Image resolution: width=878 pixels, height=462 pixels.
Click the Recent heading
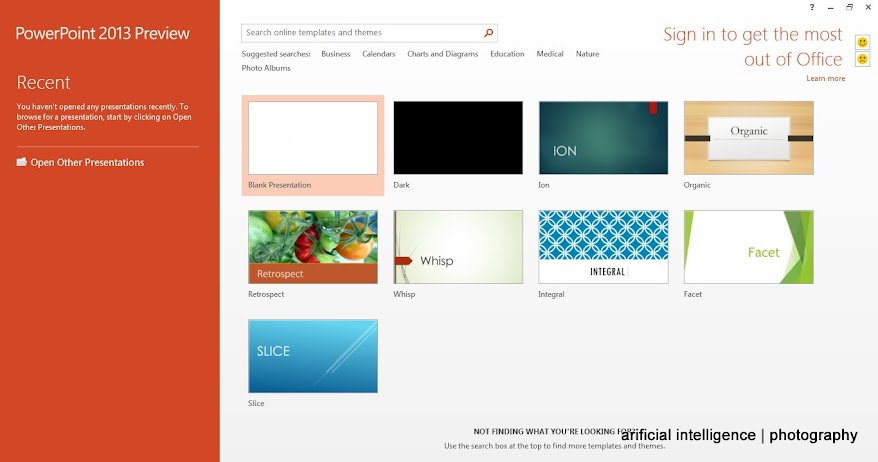coord(43,83)
